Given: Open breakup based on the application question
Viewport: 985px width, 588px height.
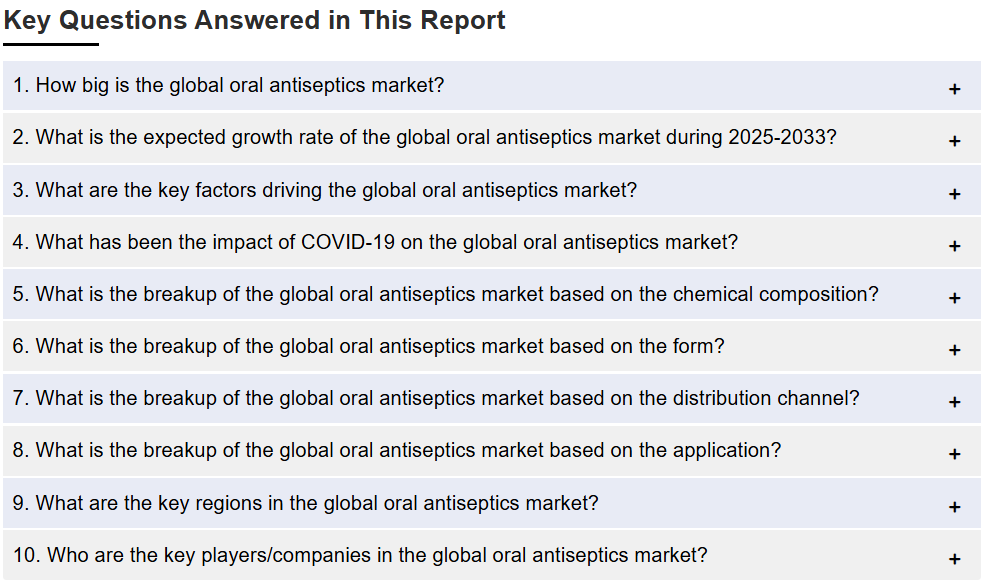Looking at the screenshot, I should [x=492, y=450].
